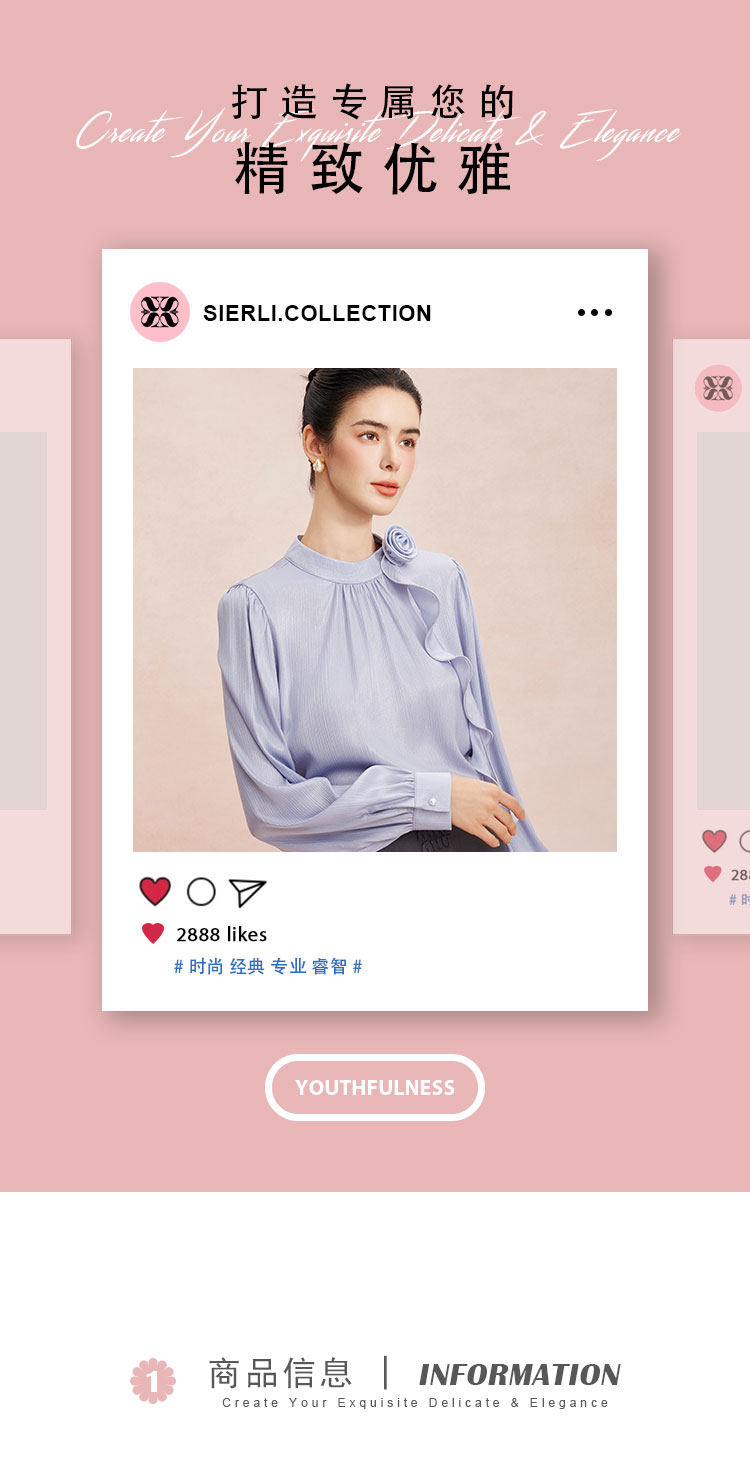Click the 2888 likes count text

pos(222,934)
